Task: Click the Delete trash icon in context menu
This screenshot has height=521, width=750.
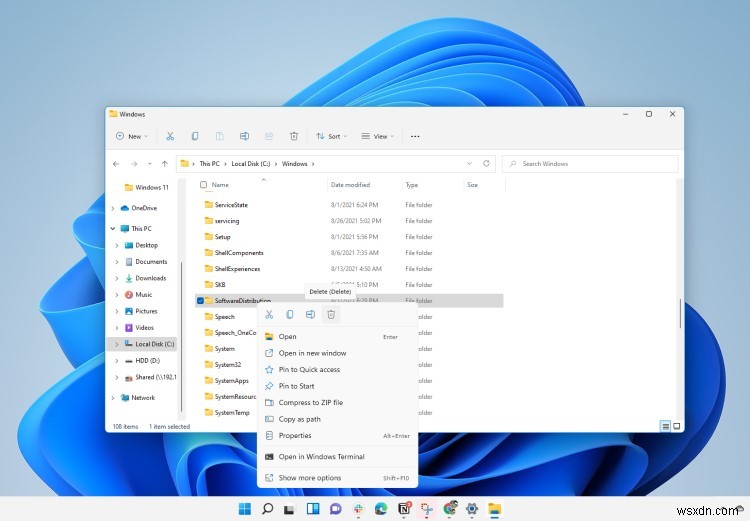Action: coord(331,314)
